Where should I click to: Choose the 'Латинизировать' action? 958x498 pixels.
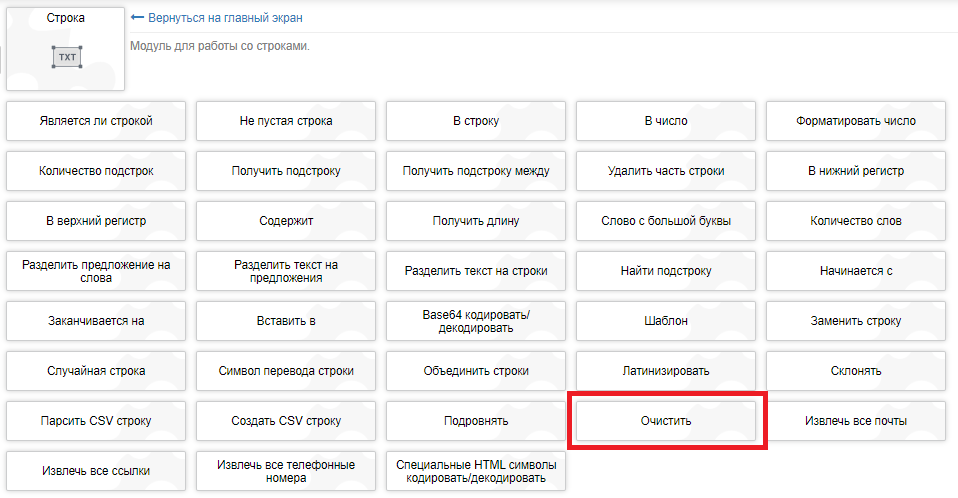click(666, 372)
